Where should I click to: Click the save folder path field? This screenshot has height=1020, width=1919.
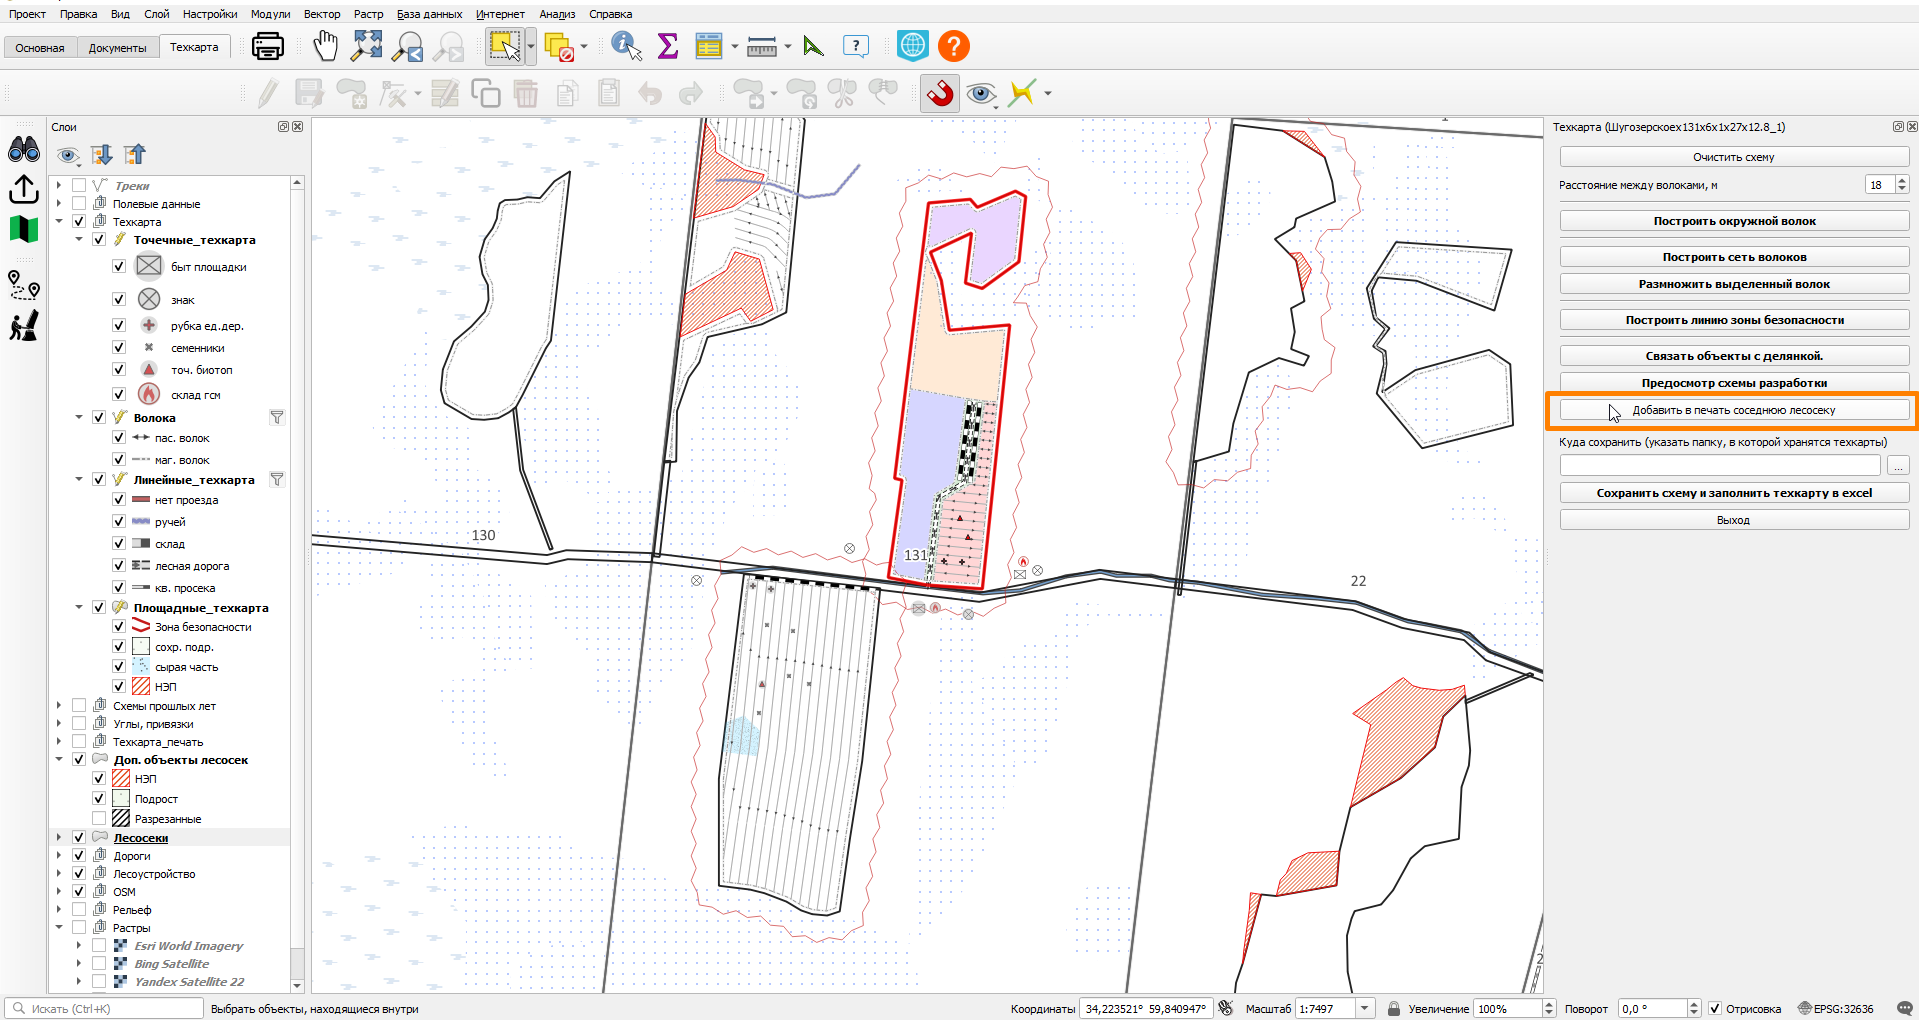point(1720,465)
